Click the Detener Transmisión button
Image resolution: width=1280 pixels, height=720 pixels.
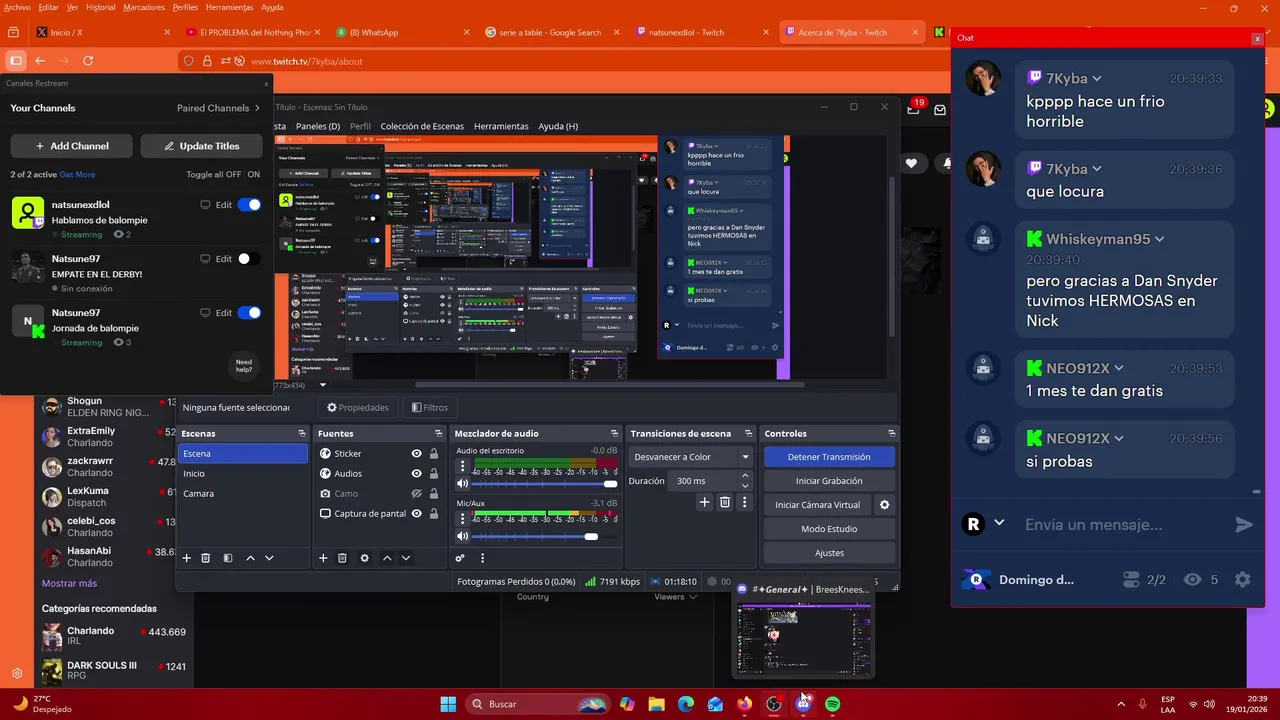coord(829,457)
